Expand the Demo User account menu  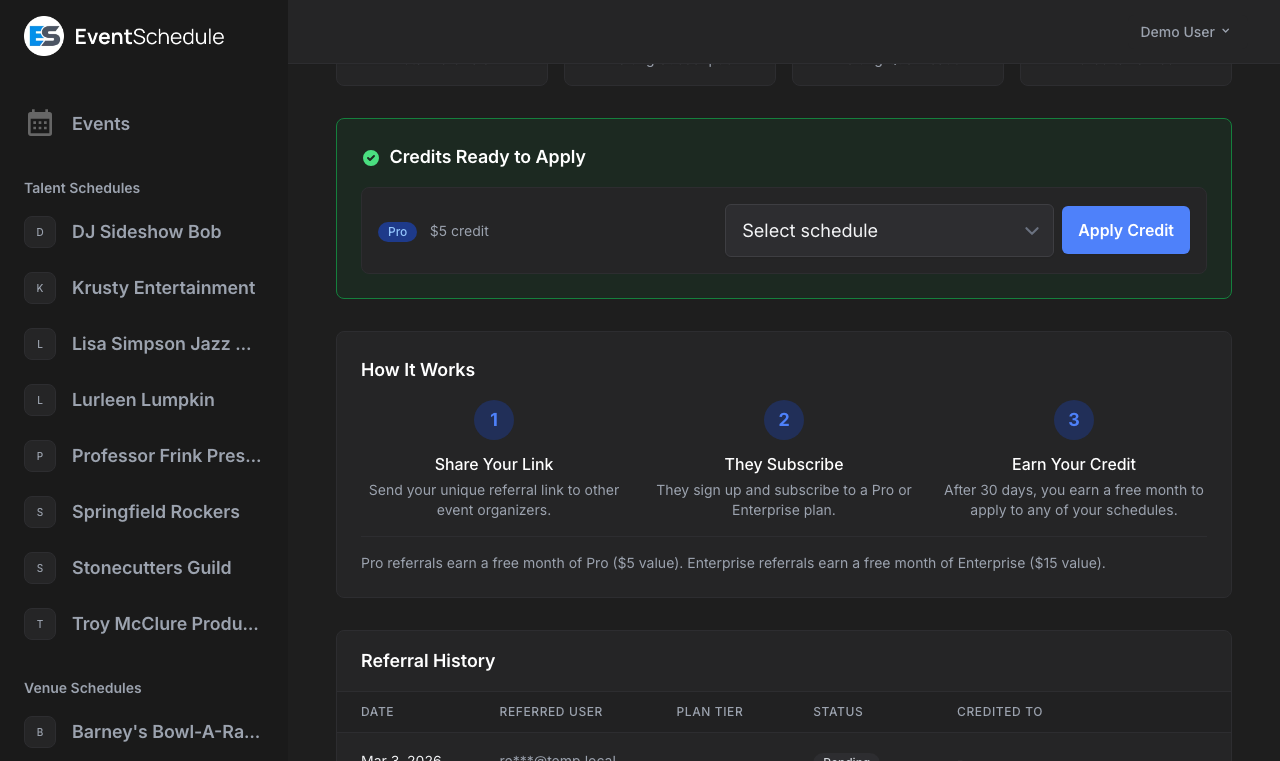(1184, 31)
